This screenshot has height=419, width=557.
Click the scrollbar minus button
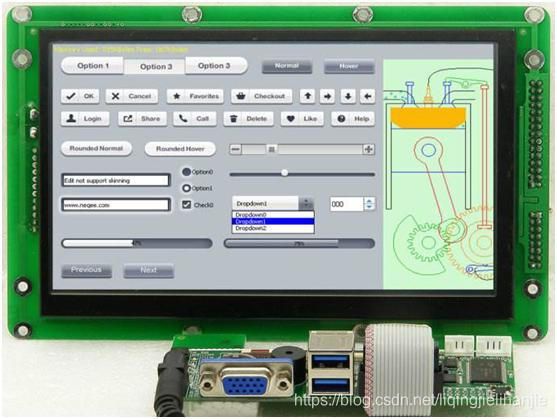pos(235,149)
